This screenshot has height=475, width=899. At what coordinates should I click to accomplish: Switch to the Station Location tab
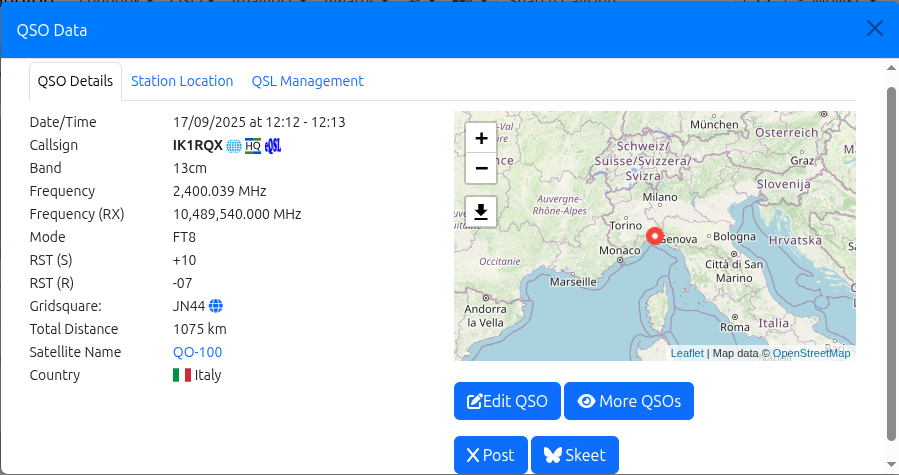pos(182,81)
